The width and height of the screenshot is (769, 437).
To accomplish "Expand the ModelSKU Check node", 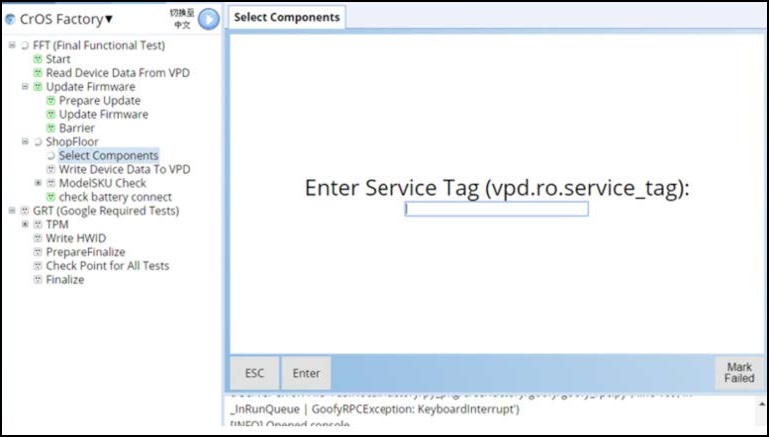I will tap(38, 183).
